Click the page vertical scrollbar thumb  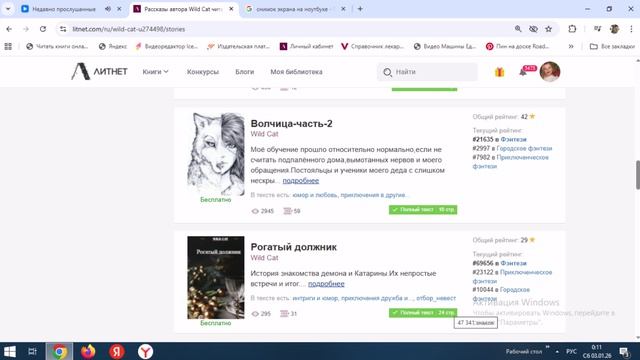pyautogui.click(x=638, y=175)
